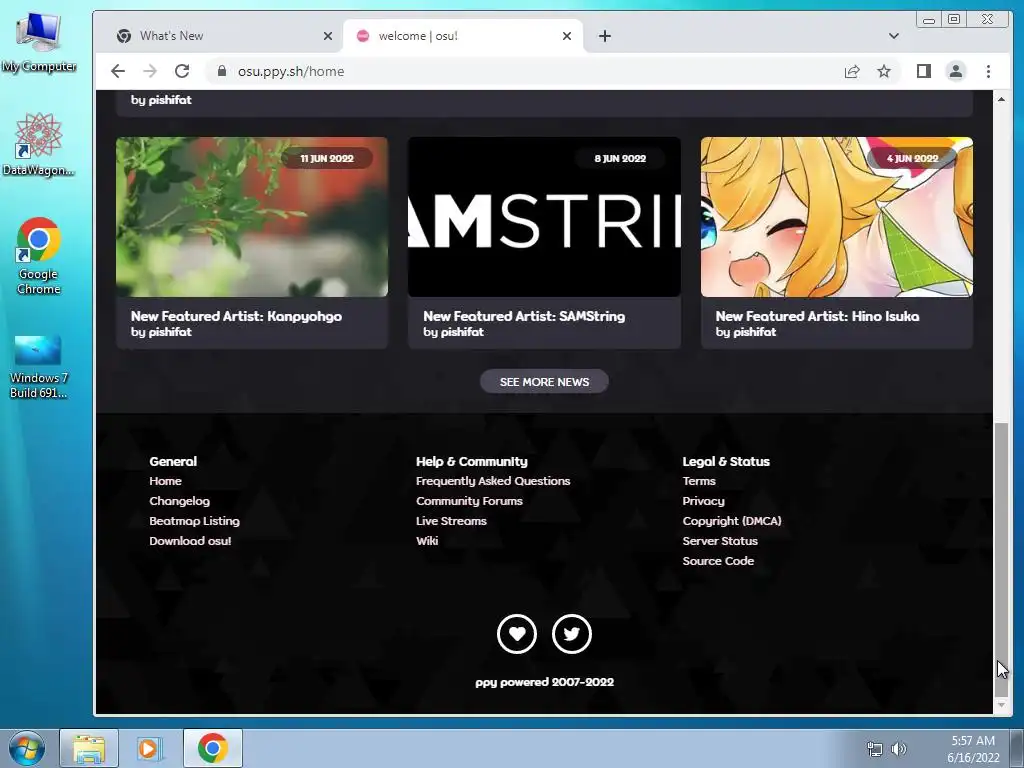The width and height of the screenshot is (1024, 768).
Task: Click the page scrollbar down arrow
Action: pyautogui.click(x=1001, y=706)
